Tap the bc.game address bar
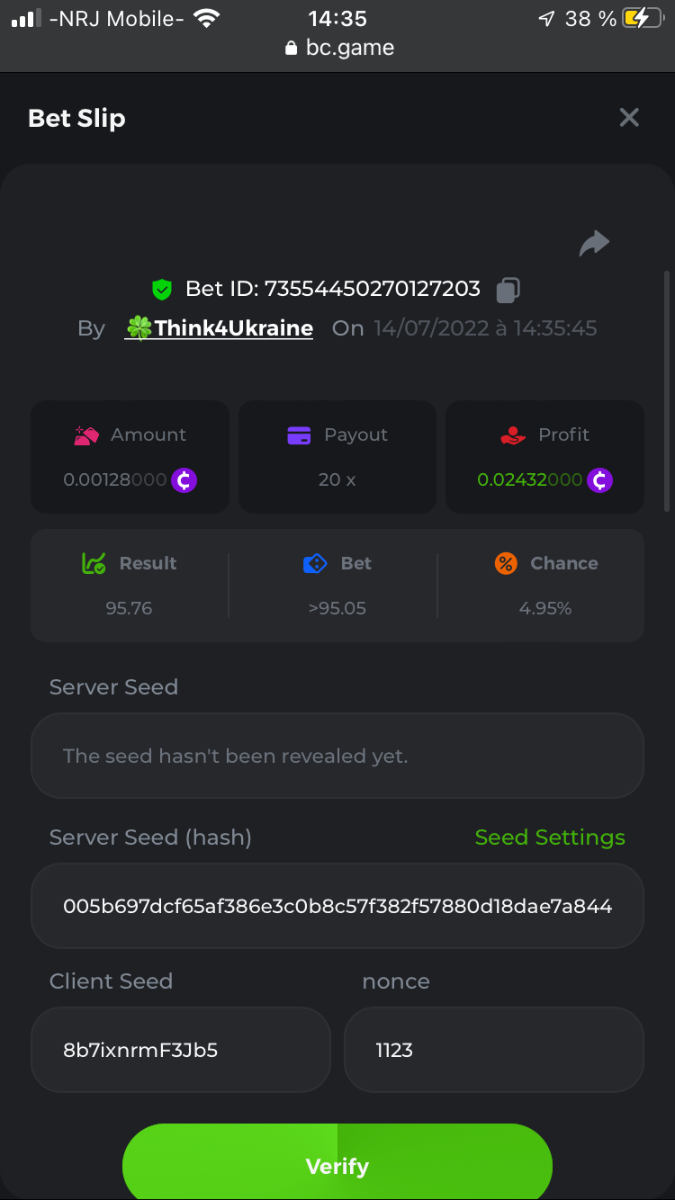The image size is (675, 1200). [338, 47]
